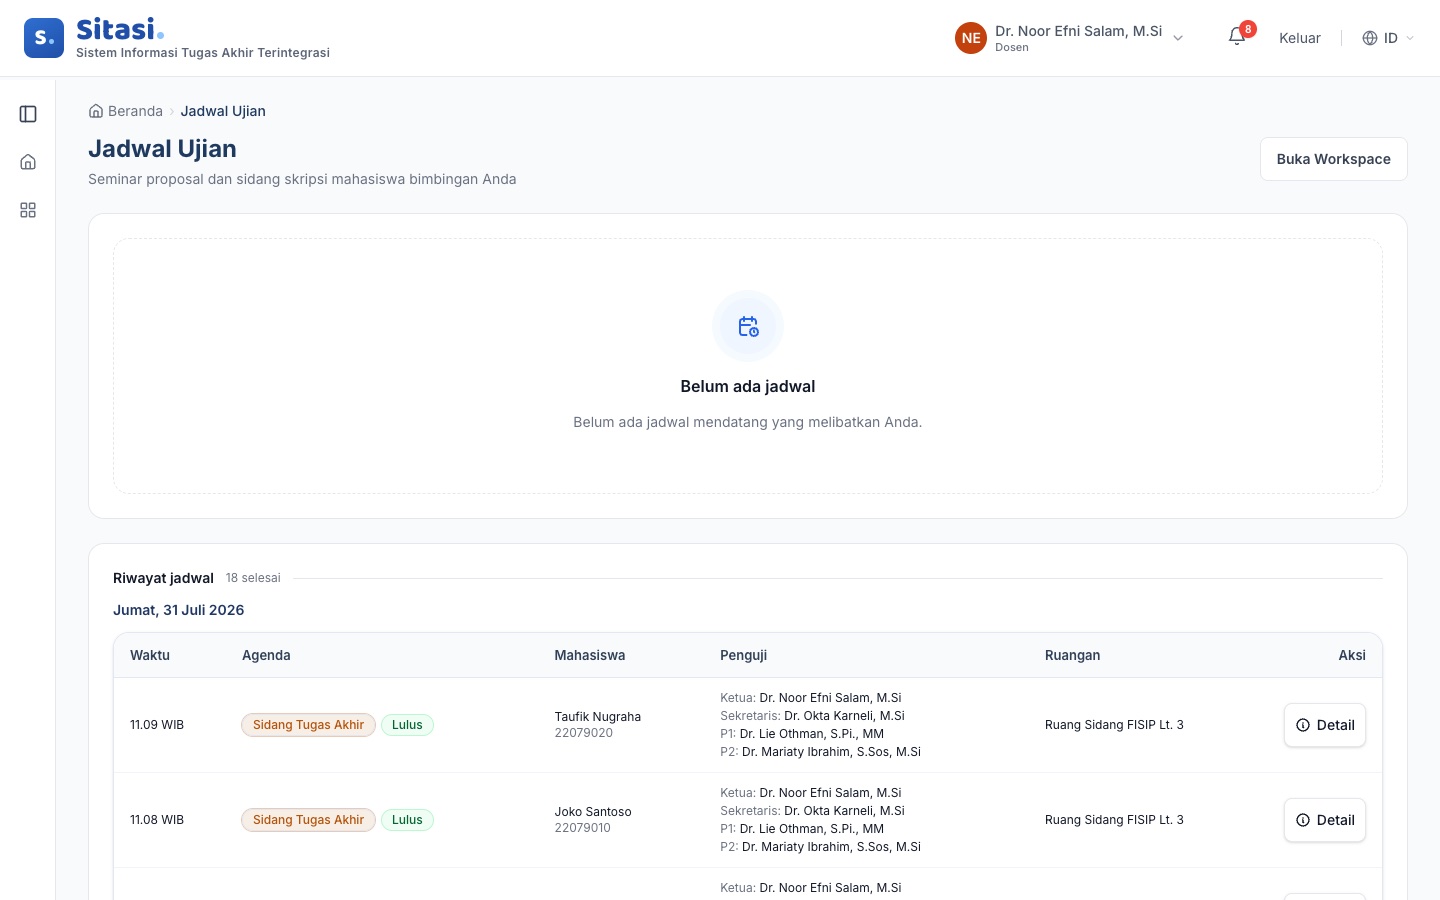The height and width of the screenshot is (900, 1440).
Task: Click the Jadwal Ujian page title
Action: (163, 148)
